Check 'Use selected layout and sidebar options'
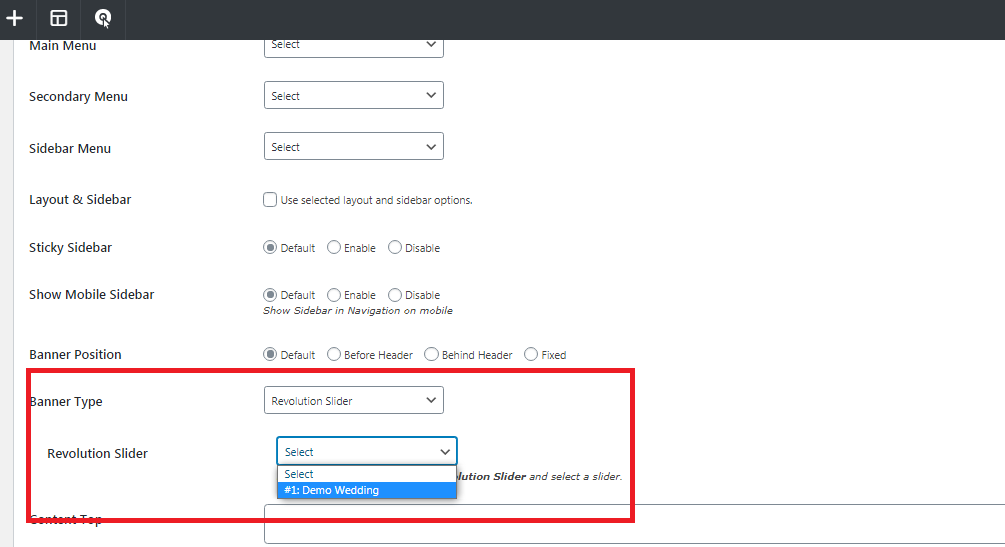The image size is (1005, 547). [x=270, y=199]
